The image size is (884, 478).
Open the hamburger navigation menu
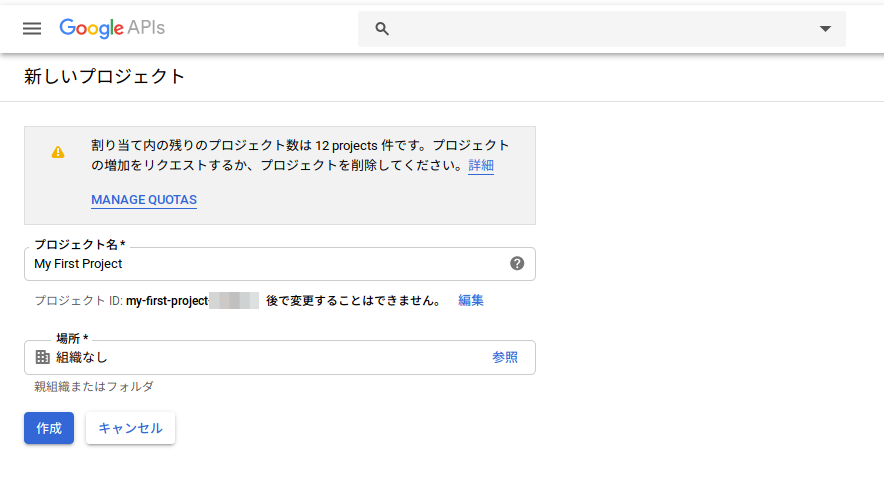(32, 28)
